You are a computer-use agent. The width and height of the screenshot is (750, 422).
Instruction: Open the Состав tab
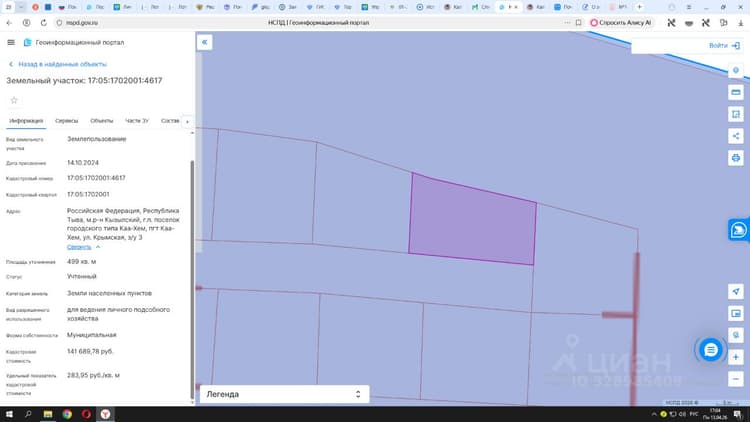(170, 121)
